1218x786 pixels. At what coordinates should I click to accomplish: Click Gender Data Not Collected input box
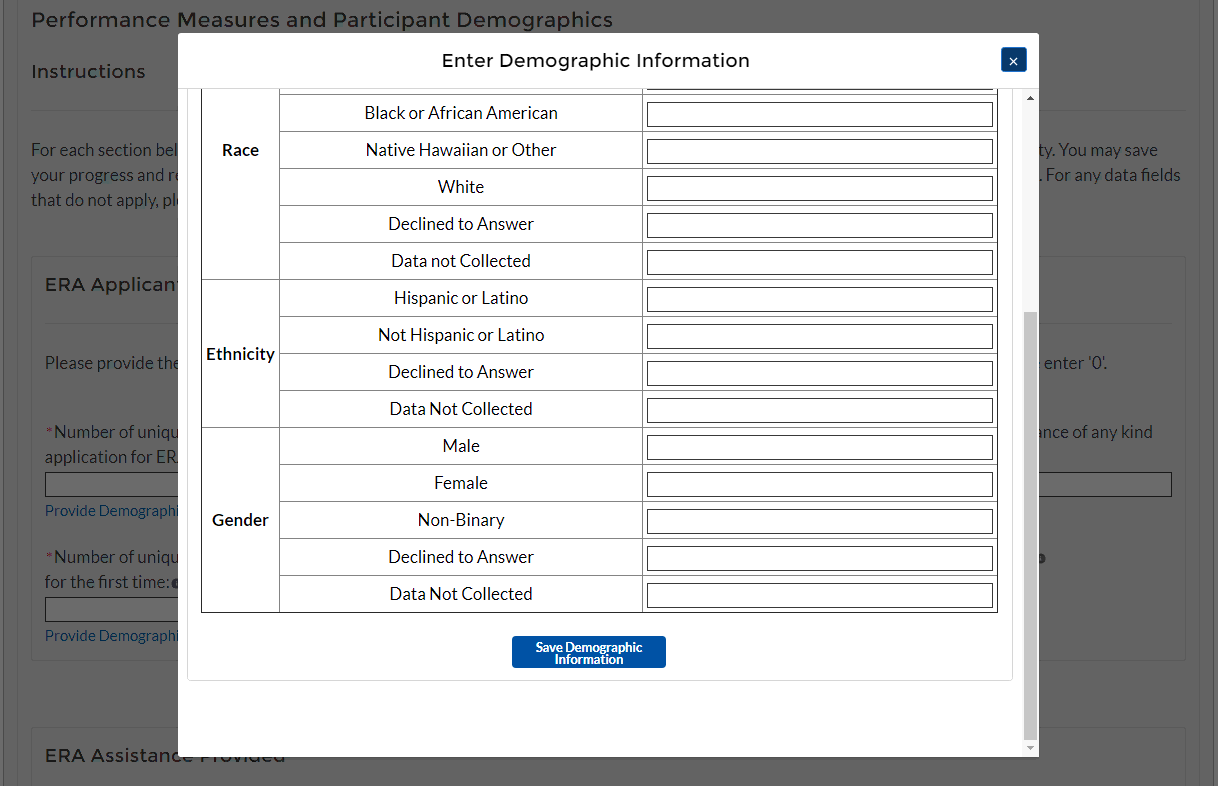[x=819, y=595]
